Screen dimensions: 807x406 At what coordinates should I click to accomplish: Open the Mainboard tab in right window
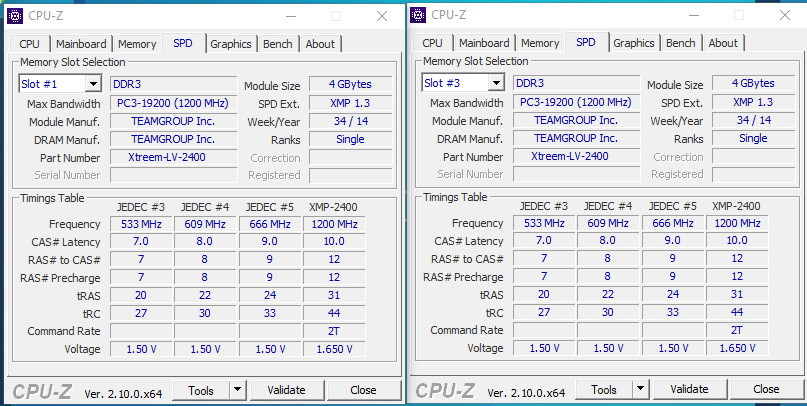[x=484, y=43]
